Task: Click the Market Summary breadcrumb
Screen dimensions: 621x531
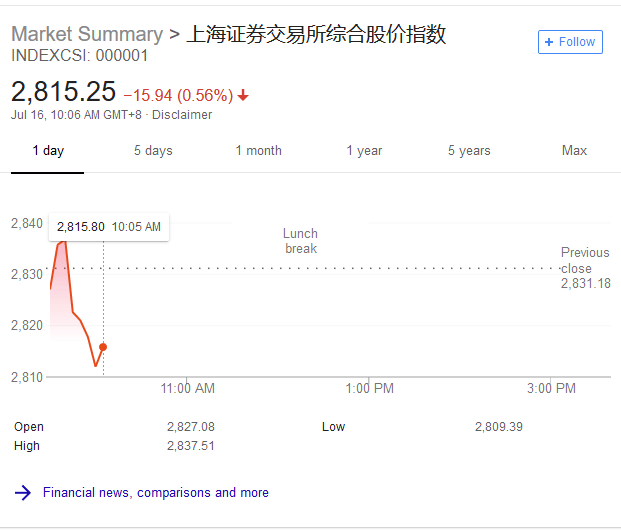Action: coord(86,35)
